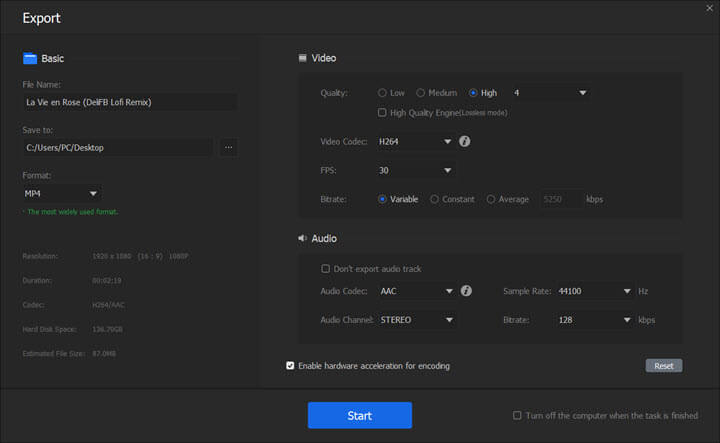Toggle hardware acceleration for encoding
The image size is (720, 443).
point(290,366)
